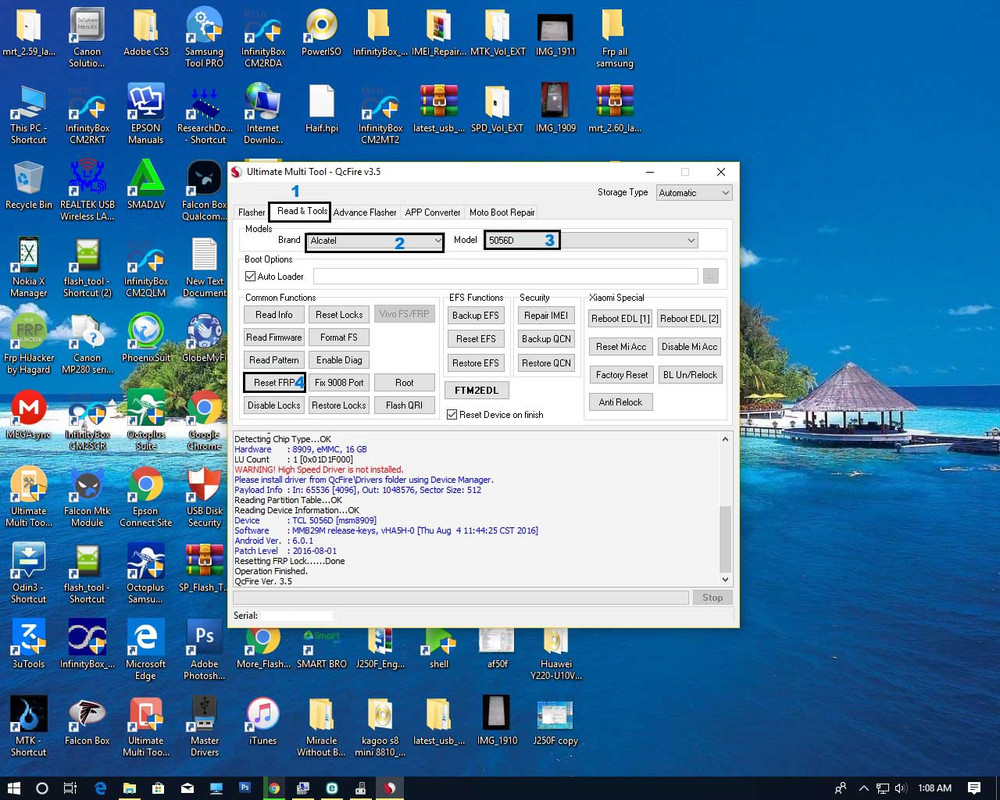Click the volume icon in system tray
The width and height of the screenshot is (1000, 800).
coord(901,789)
